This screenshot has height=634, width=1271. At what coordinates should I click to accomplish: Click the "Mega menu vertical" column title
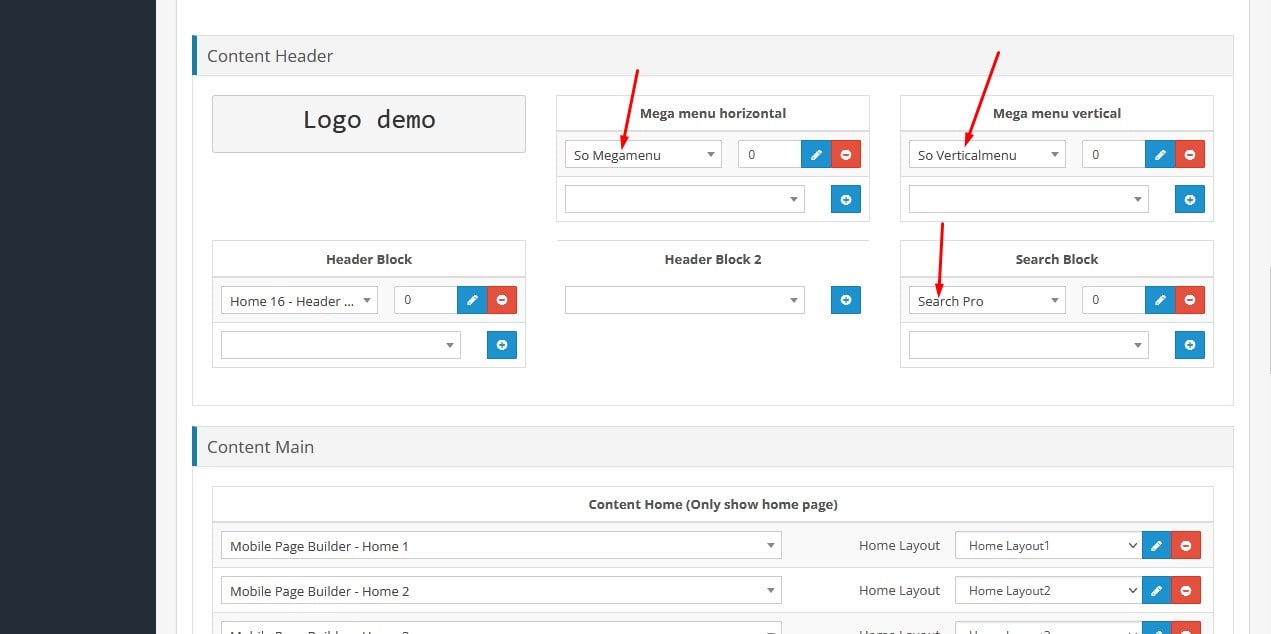point(1057,113)
